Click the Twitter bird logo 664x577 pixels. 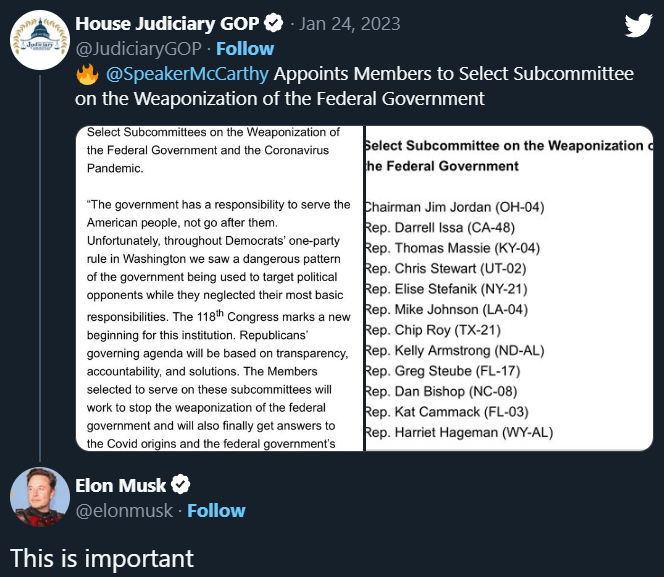(638, 26)
